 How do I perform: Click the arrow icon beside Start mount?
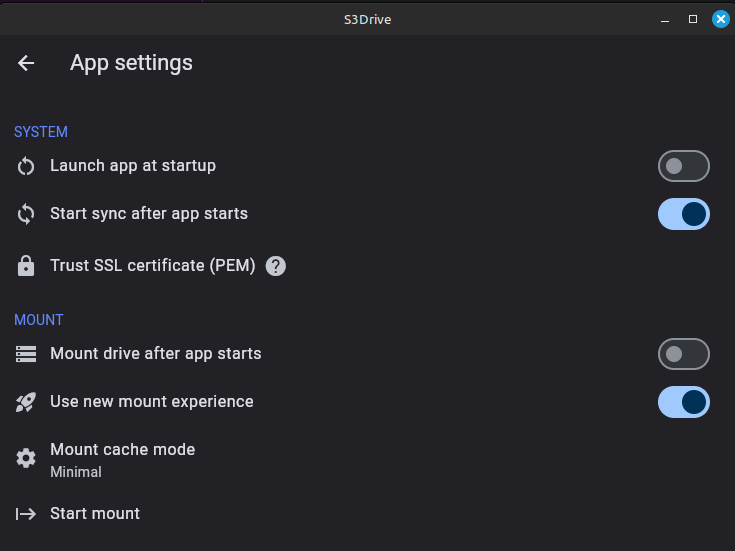coord(26,514)
